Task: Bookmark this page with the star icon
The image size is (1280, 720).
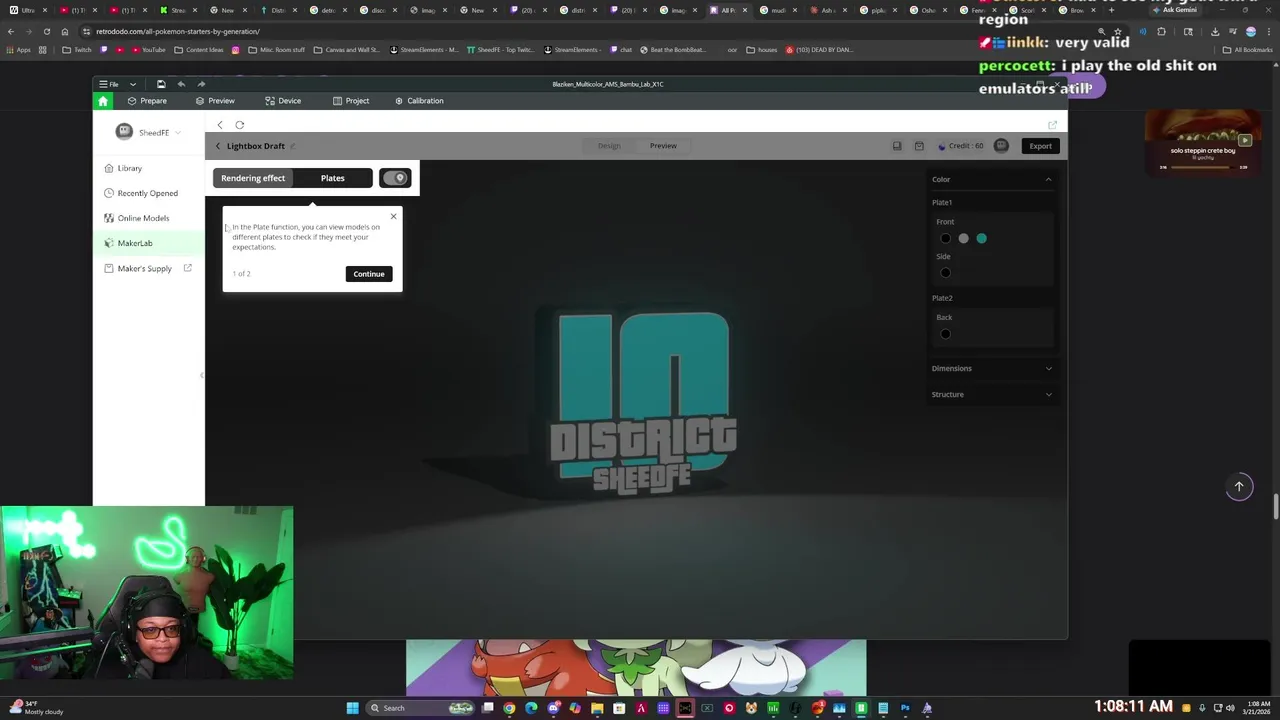Action: pyautogui.click(x=1118, y=31)
